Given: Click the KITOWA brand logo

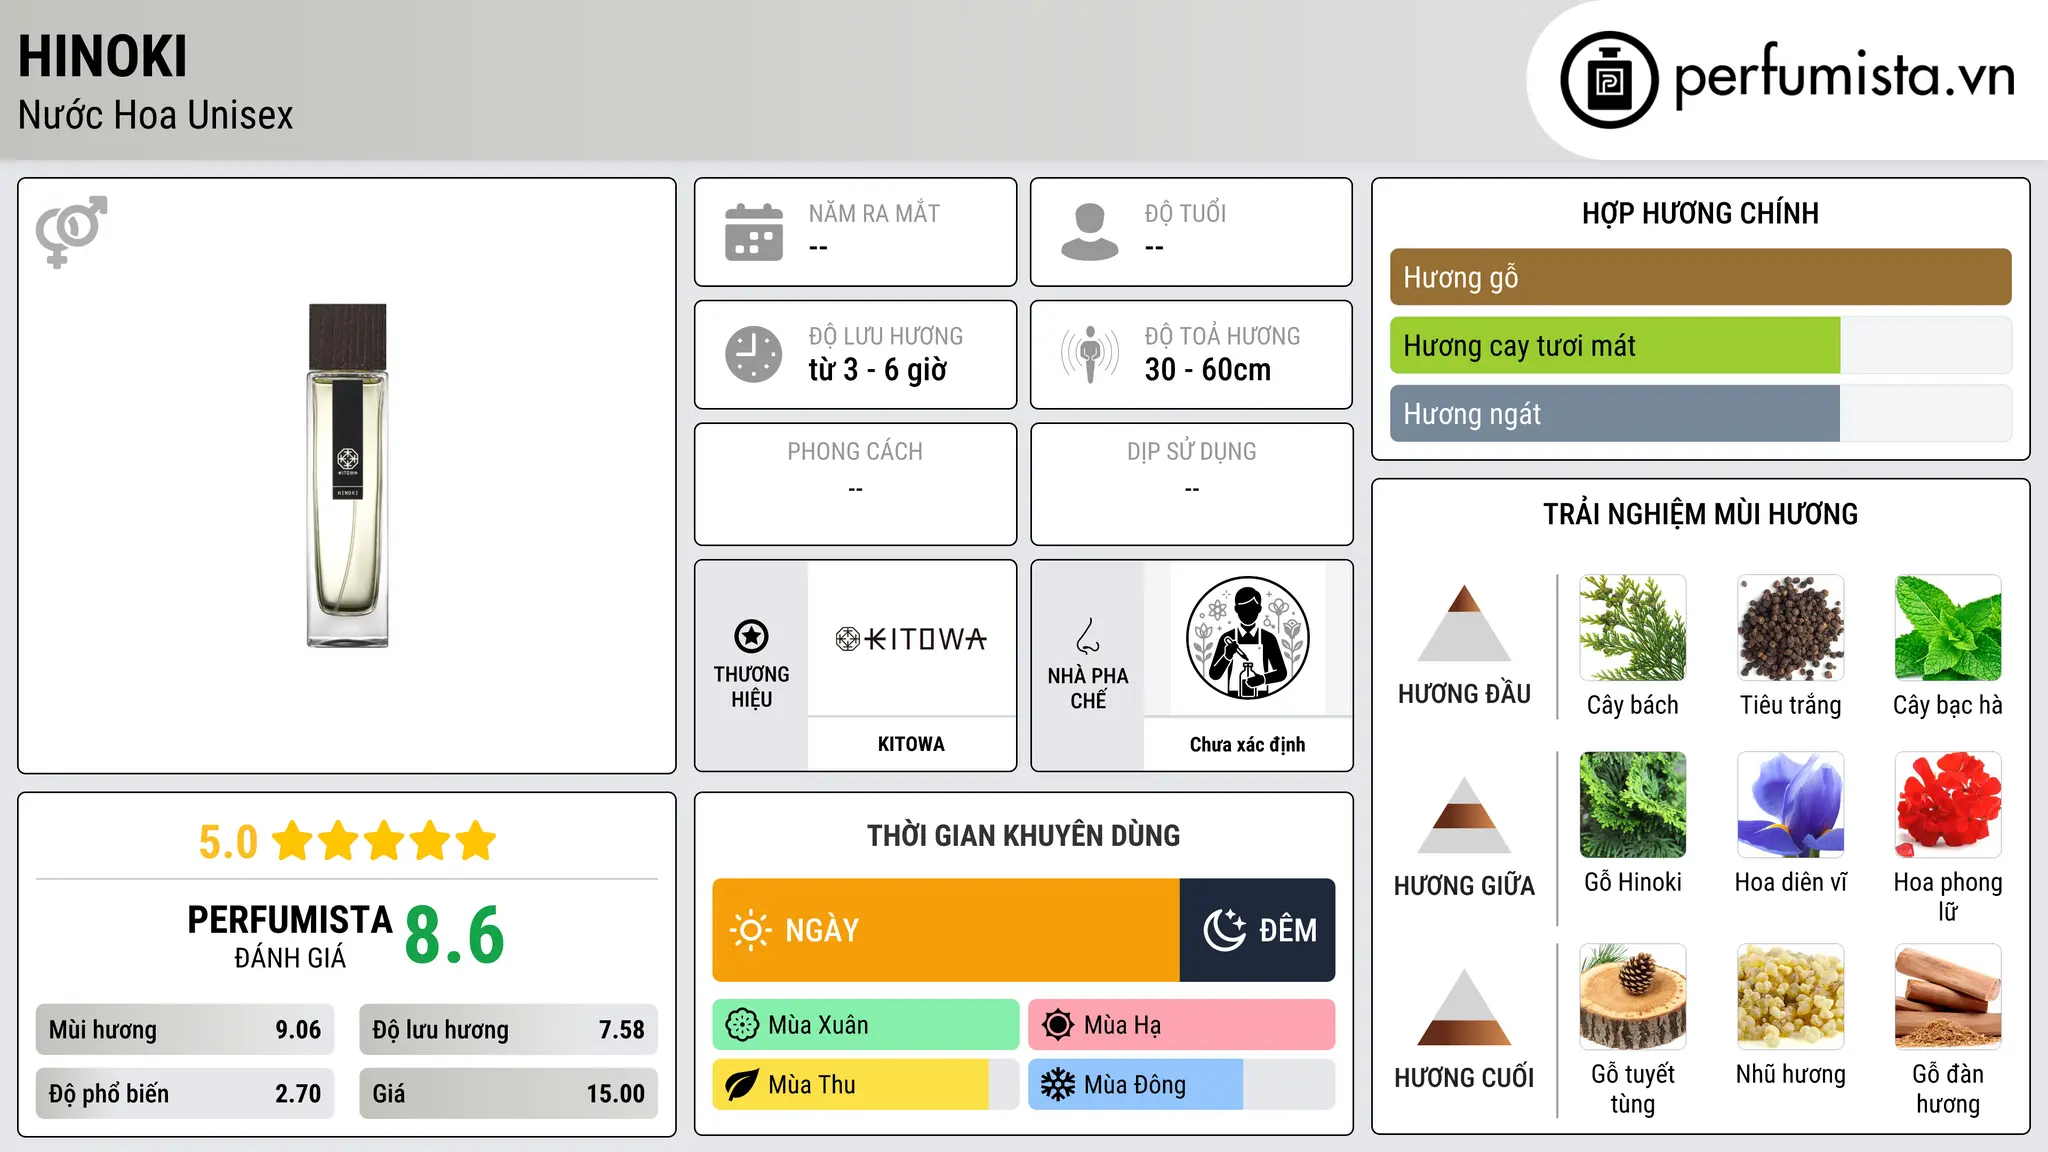Looking at the screenshot, I should [911, 639].
